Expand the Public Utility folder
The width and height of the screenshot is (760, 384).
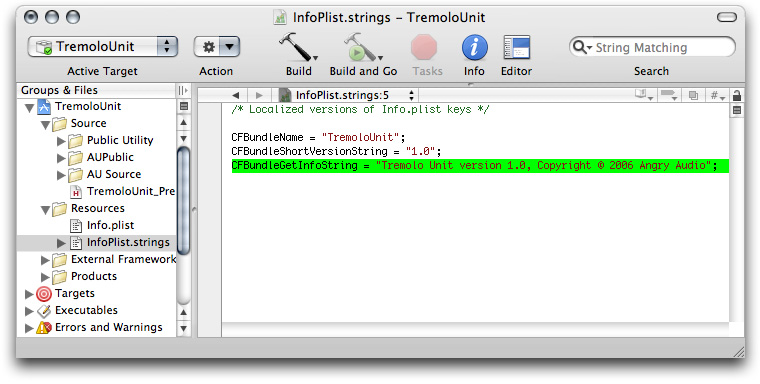pos(61,141)
